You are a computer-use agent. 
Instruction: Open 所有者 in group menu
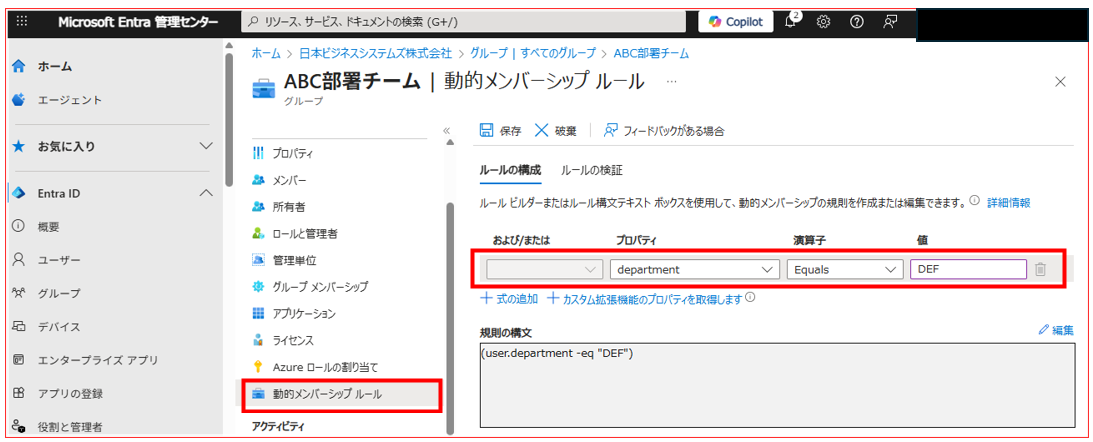coord(289,207)
